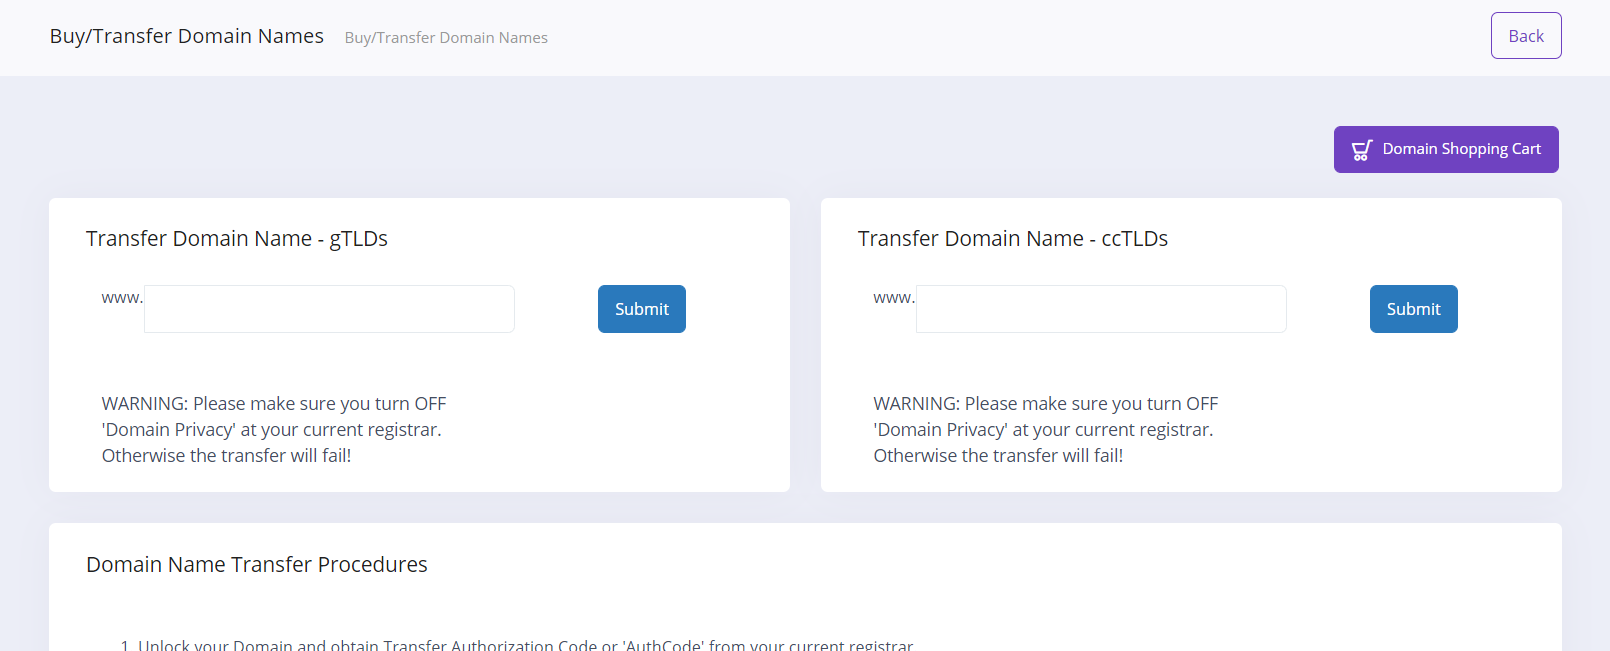Click 'Otherwise the transfer will fail!' under ccTLDs
This screenshot has width=1610, height=651.
[998, 456]
